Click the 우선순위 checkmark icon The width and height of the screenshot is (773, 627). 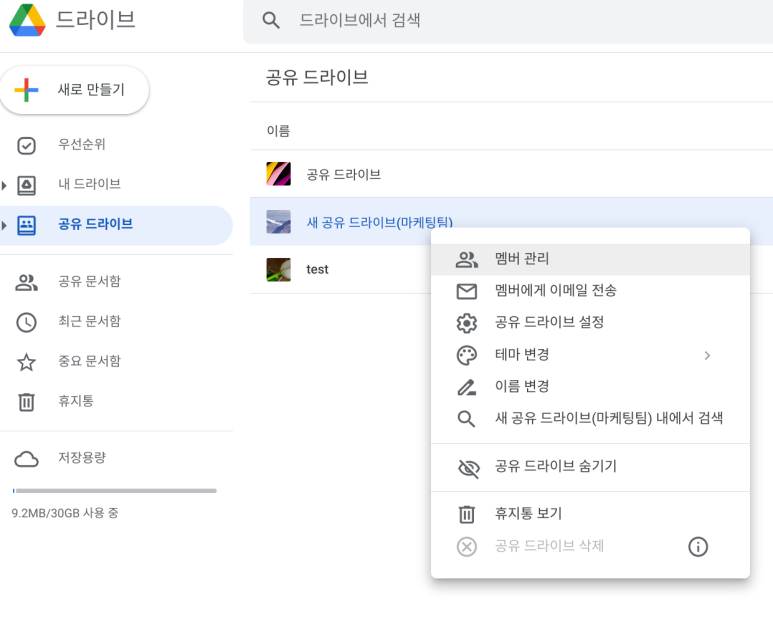point(27,145)
